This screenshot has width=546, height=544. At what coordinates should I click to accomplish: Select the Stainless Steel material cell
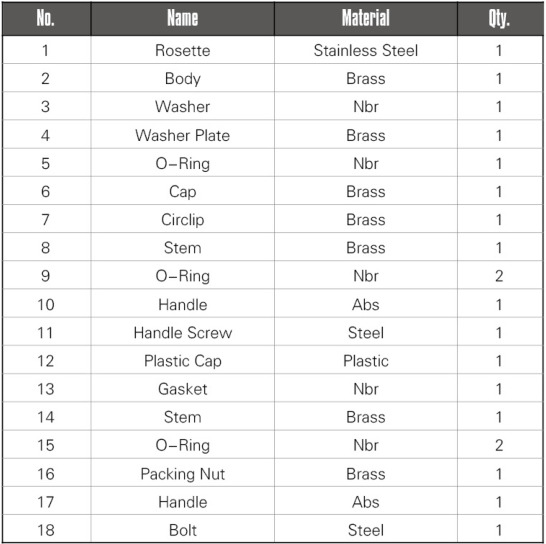366,50
